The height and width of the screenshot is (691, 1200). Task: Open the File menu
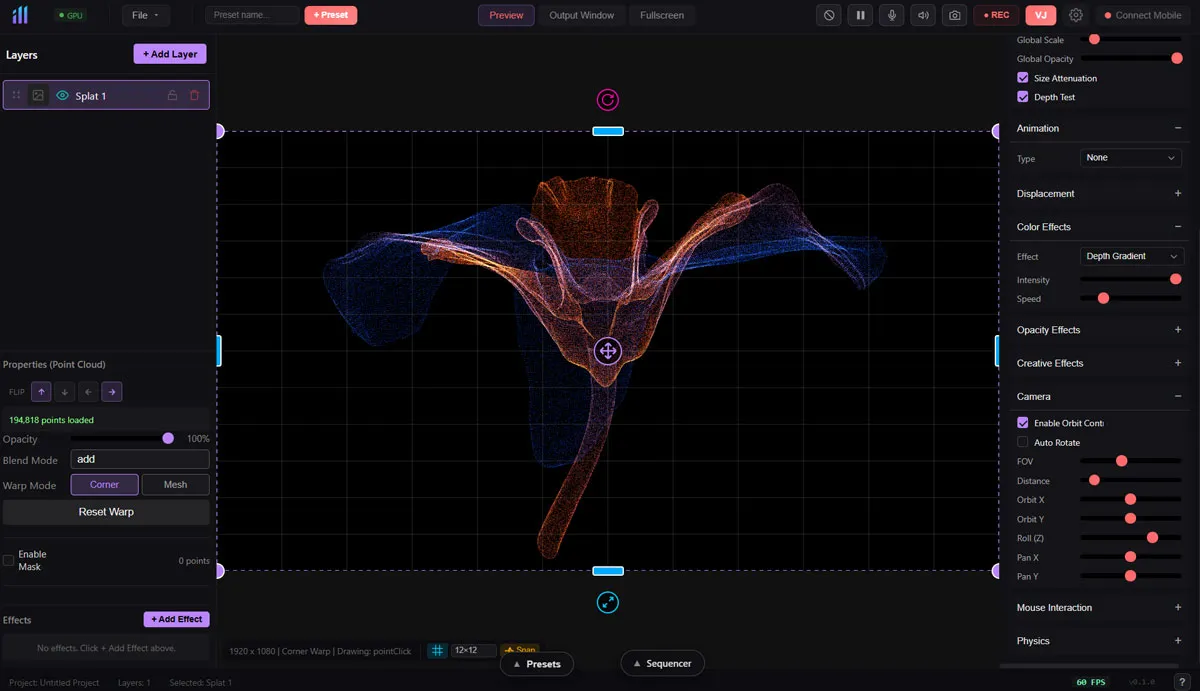click(x=146, y=15)
